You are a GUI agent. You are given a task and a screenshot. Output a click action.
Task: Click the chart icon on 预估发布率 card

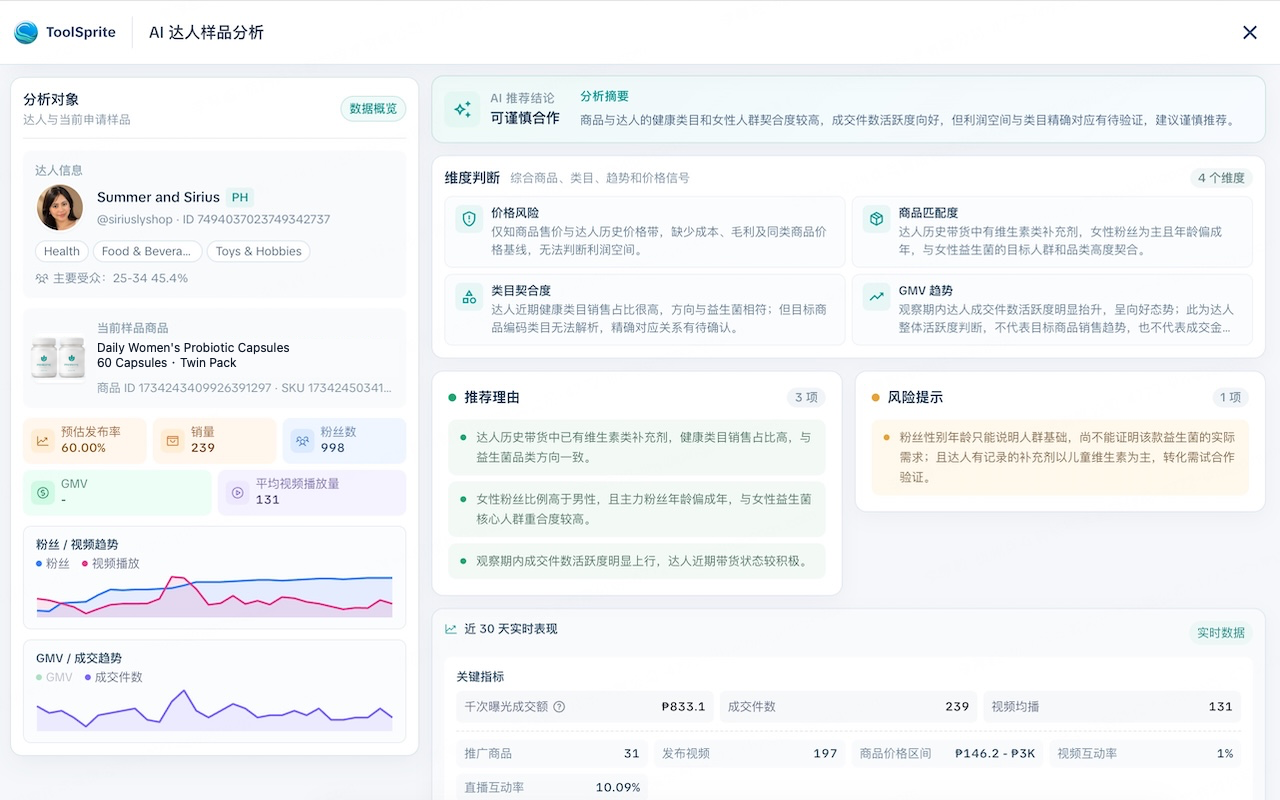pyautogui.click(x=42, y=440)
